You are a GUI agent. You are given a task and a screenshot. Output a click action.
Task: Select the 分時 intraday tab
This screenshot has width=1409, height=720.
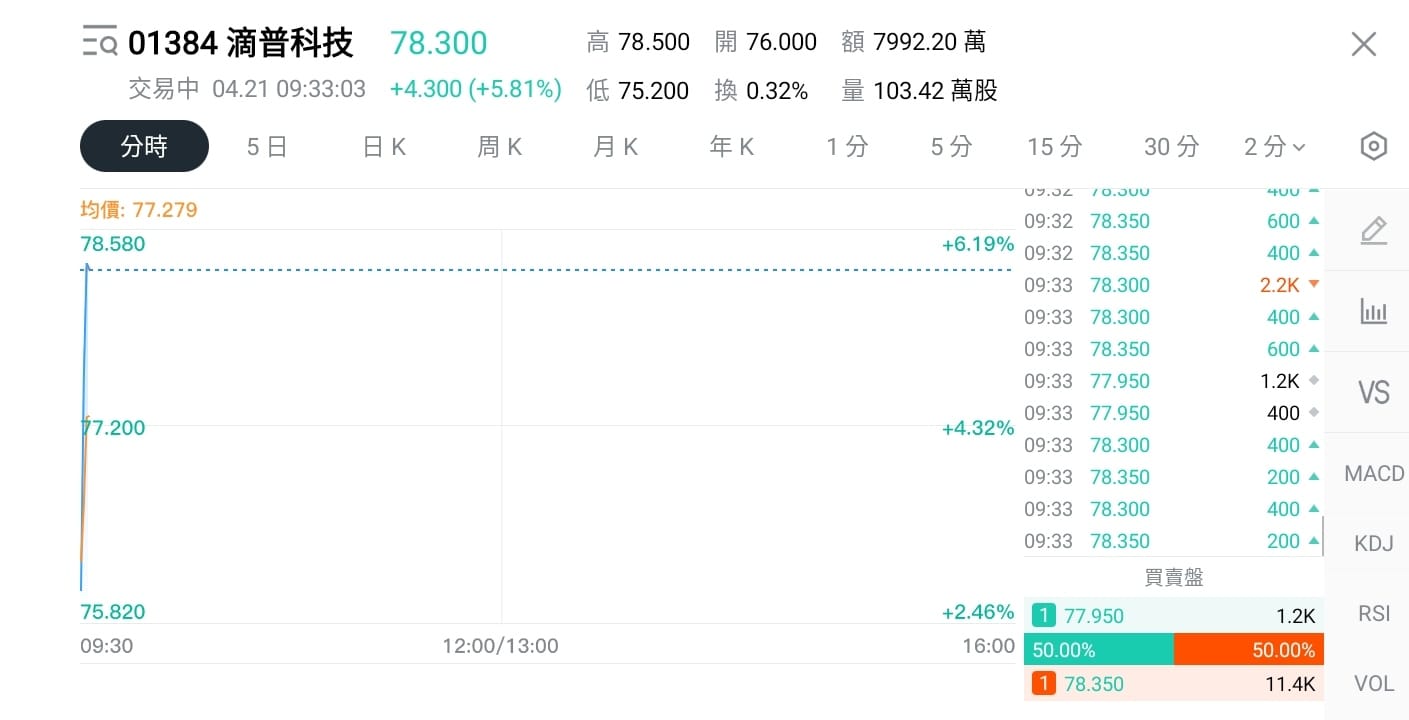click(144, 147)
